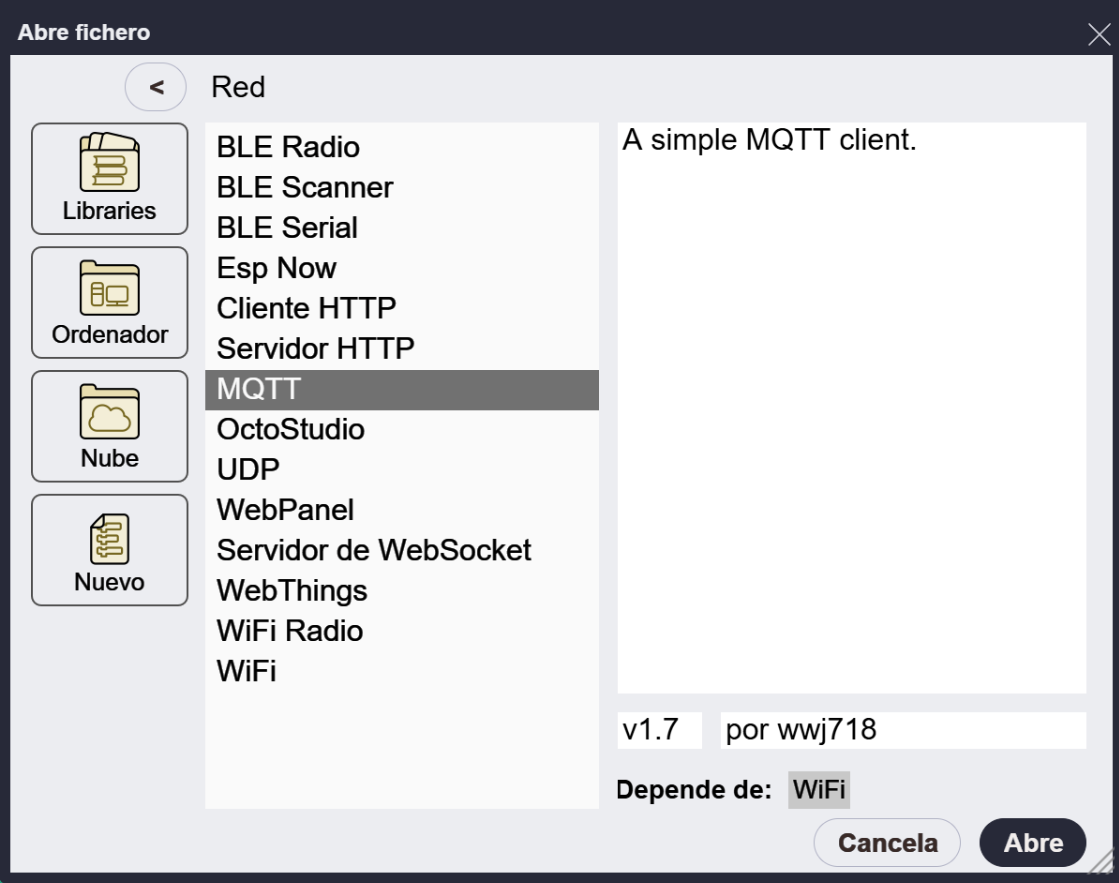Select WiFi Radio library
This screenshot has height=883, width=1119.
pos(402,631)
